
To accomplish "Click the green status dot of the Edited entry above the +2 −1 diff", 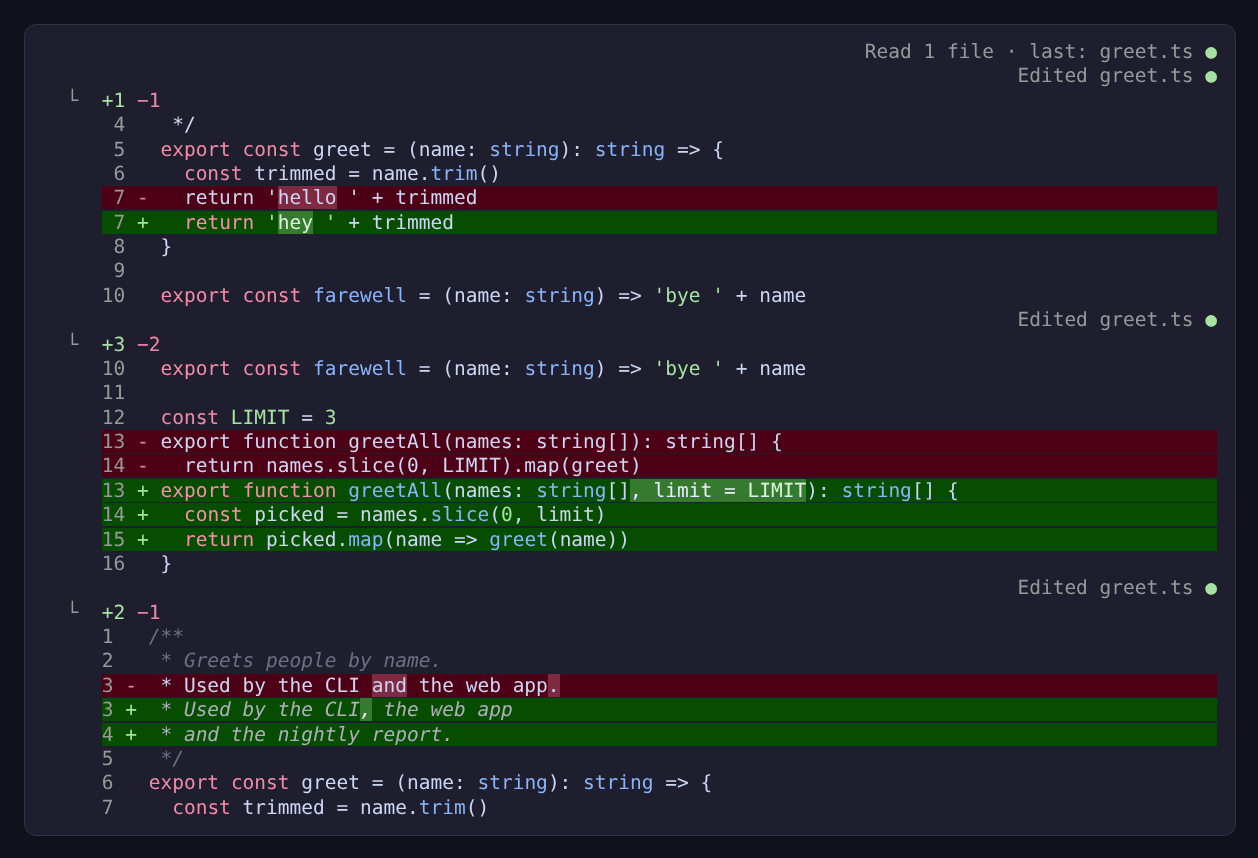I will 1211,588.
